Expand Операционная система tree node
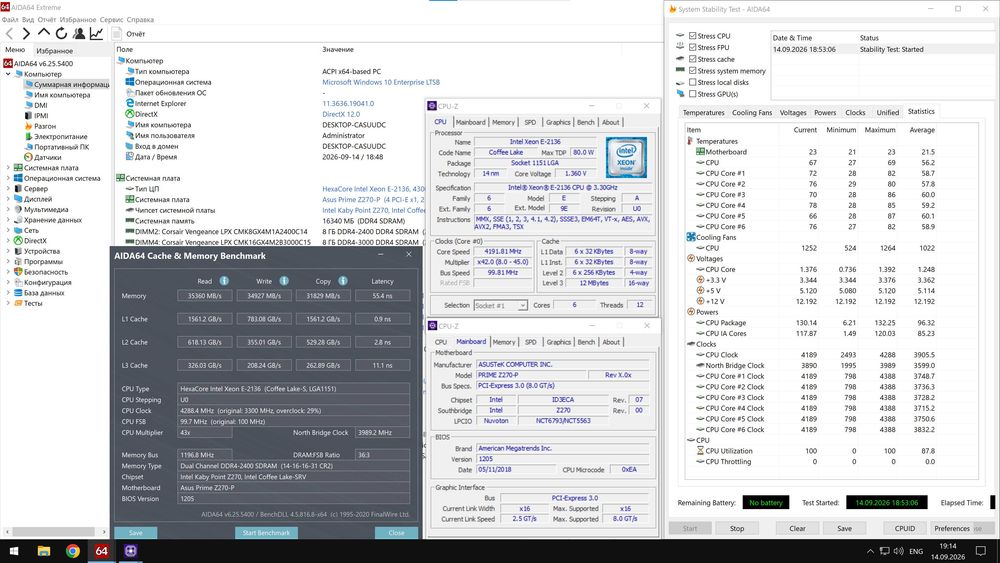The width and height of the screenshot is (1000, 563). pos(8,178)
